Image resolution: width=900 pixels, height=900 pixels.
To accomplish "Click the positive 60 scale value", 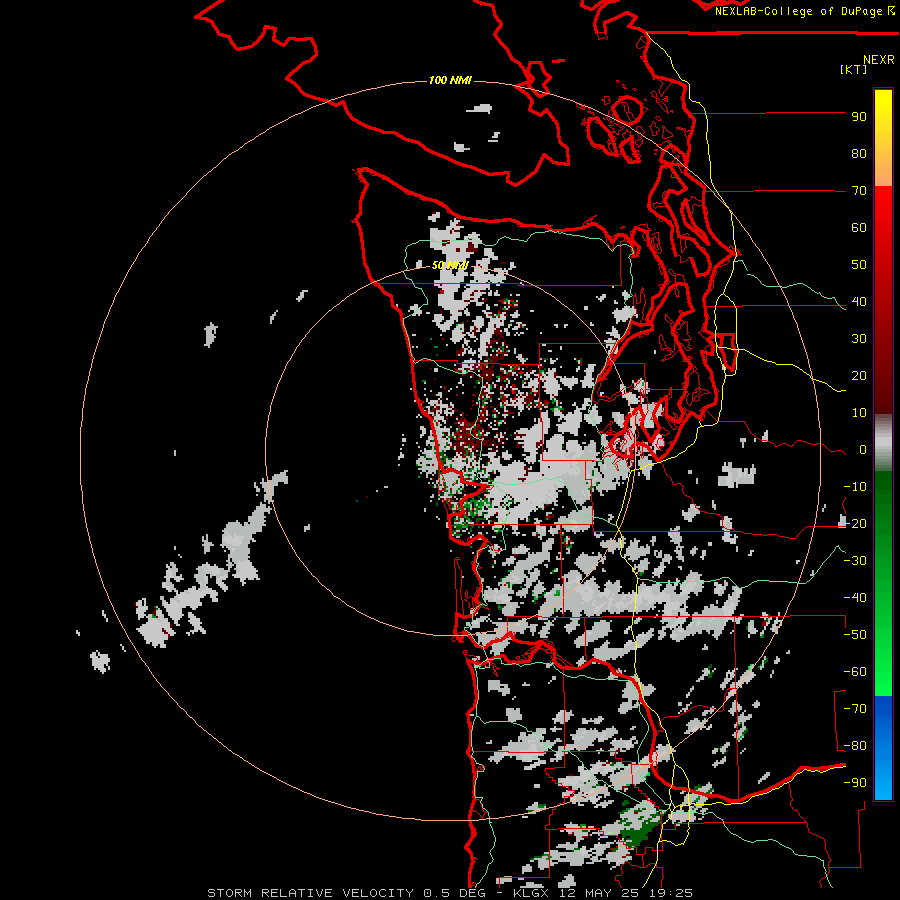I will [859, 228].
